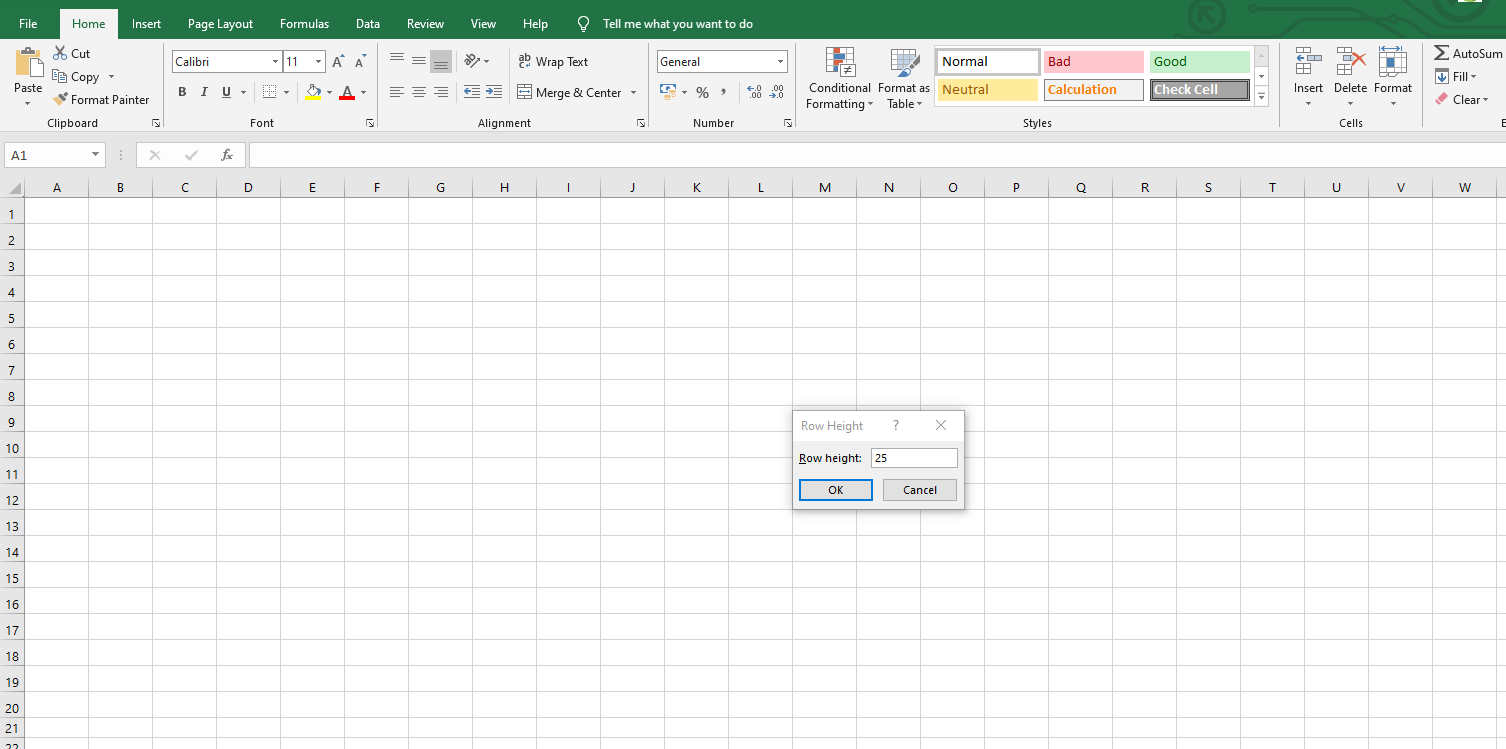Toggle bold formatting
This screenshot has width=1506, height=749.
182,91
